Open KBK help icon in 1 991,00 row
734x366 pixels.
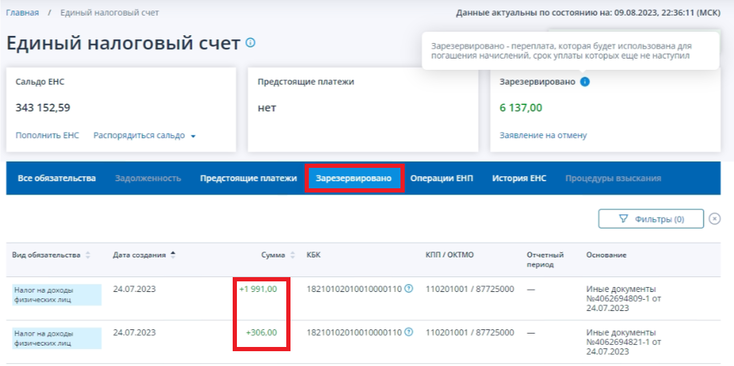point(409,289)
